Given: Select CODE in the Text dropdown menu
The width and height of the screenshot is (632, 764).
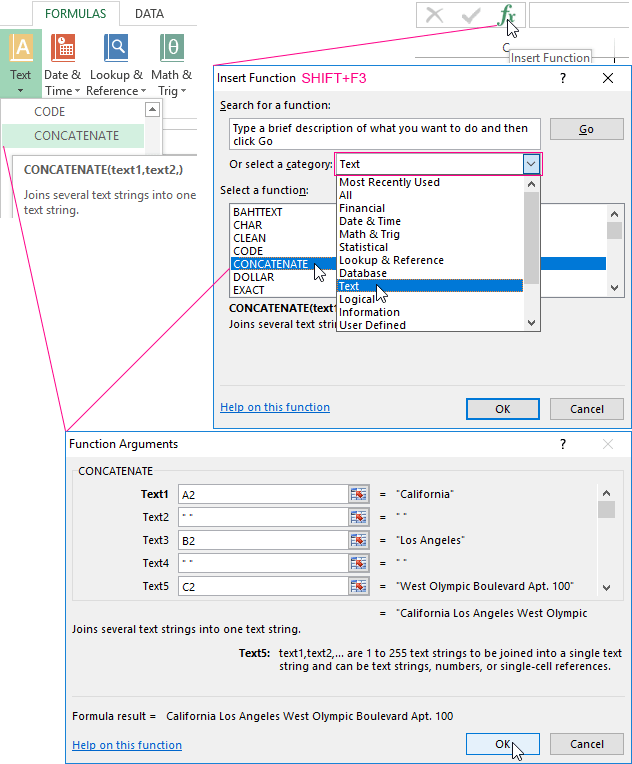Looking at the screenshot, I should (x=73, y=112).
